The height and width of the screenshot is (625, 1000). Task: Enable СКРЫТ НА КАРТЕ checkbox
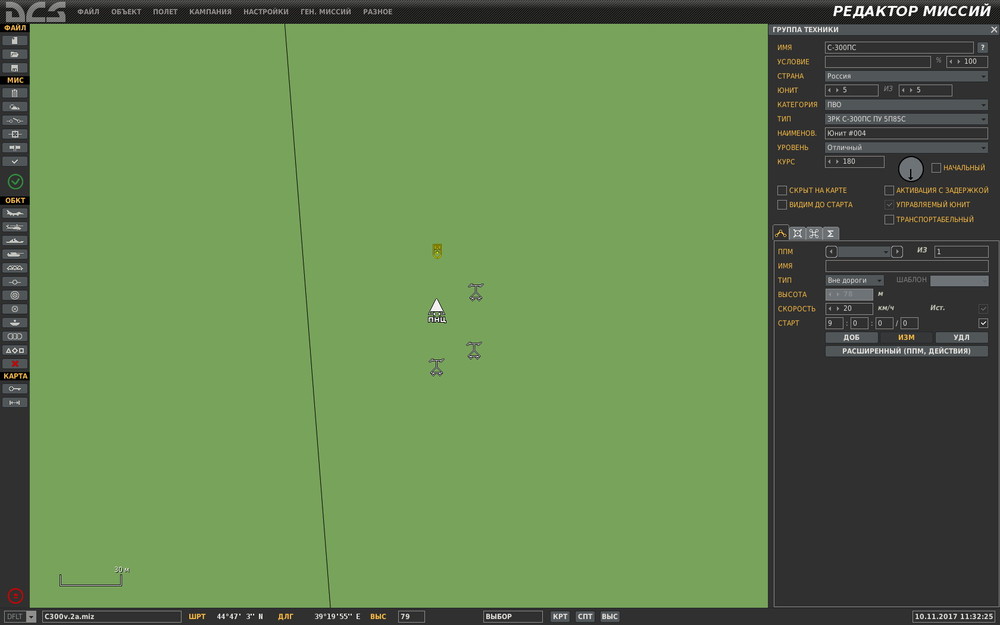coord(782,190)
